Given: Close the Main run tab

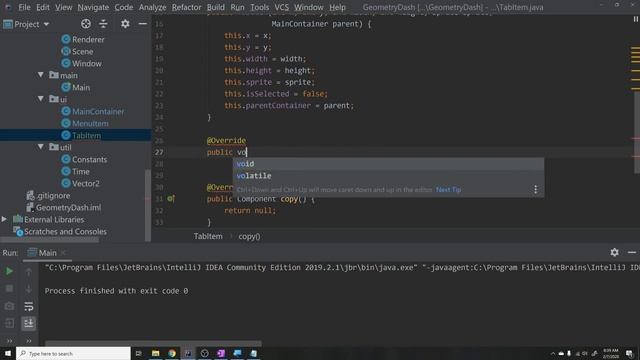Looking at the screenshot, I should click(x=63, y=253).
